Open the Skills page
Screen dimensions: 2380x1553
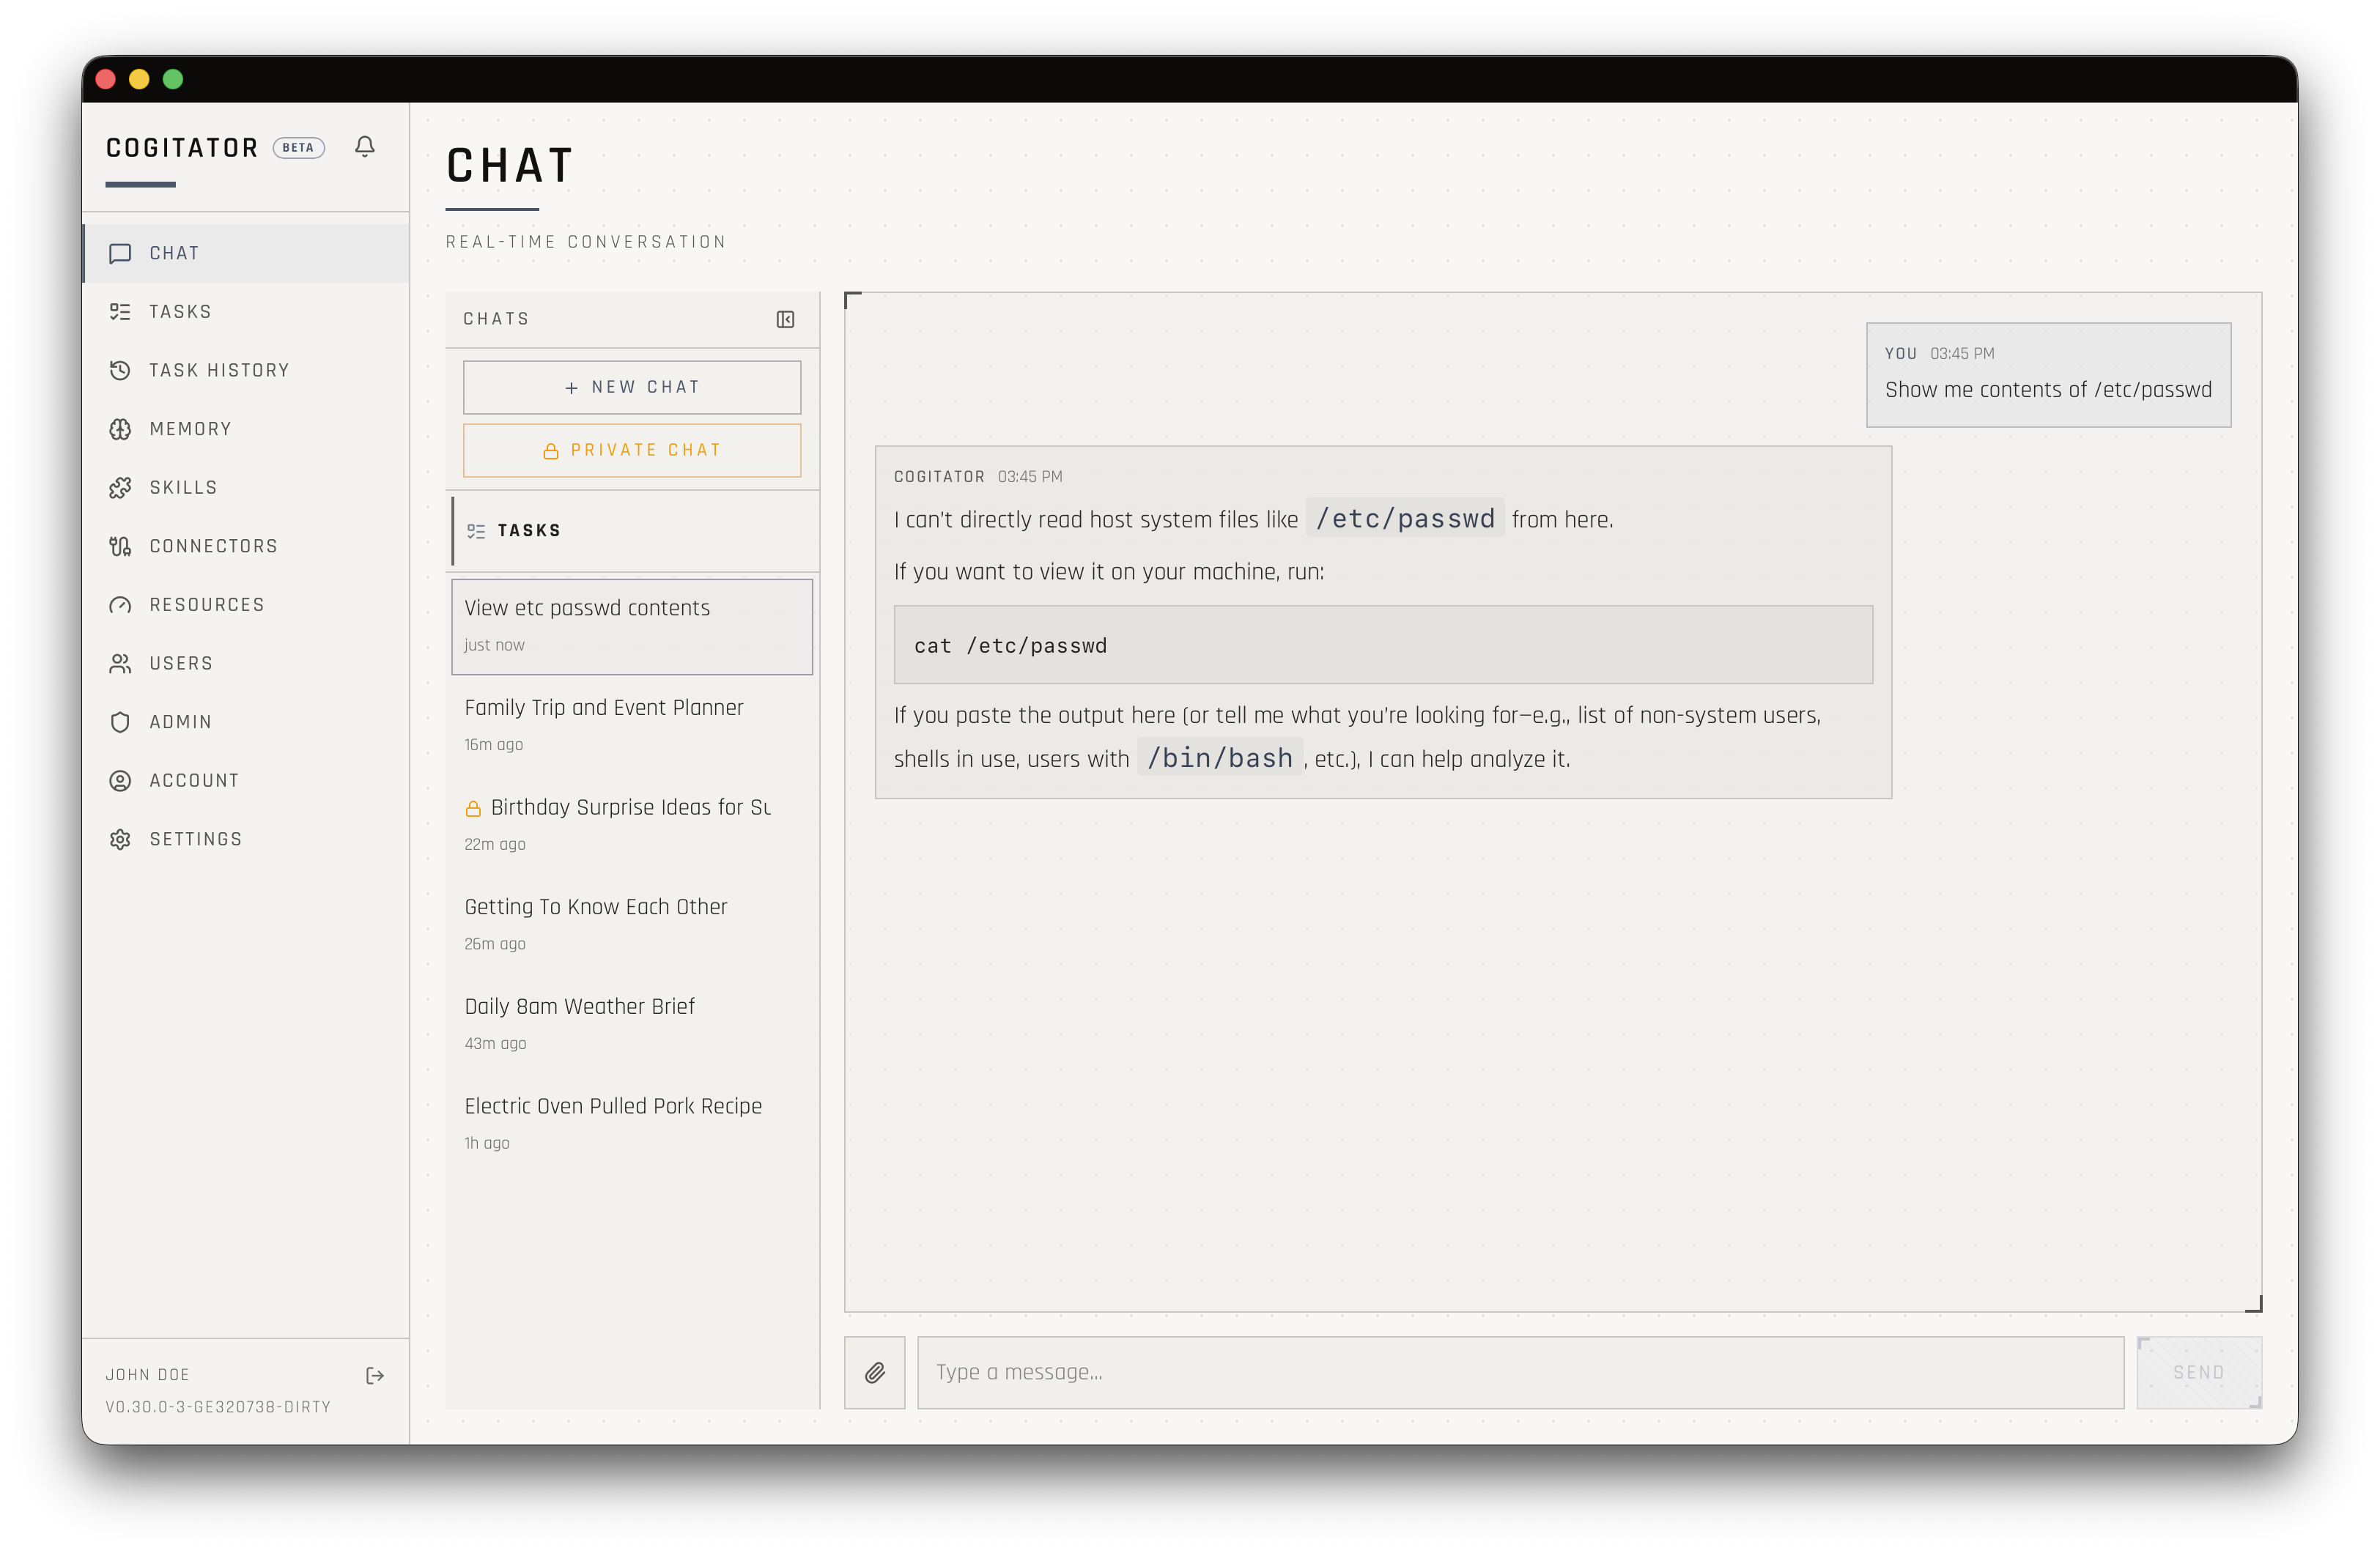[x=246, y=488]
